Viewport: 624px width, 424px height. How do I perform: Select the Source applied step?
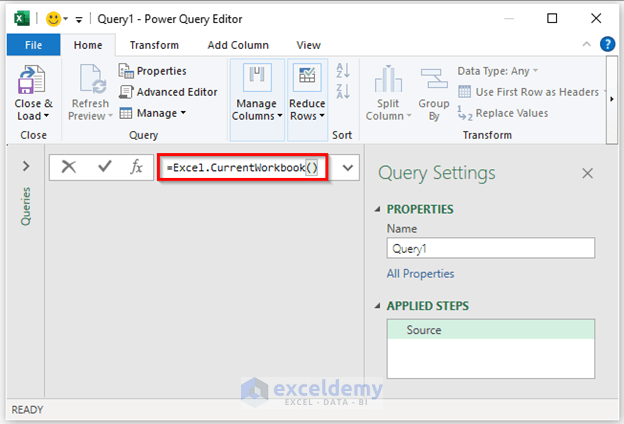(x=491, y=330)
